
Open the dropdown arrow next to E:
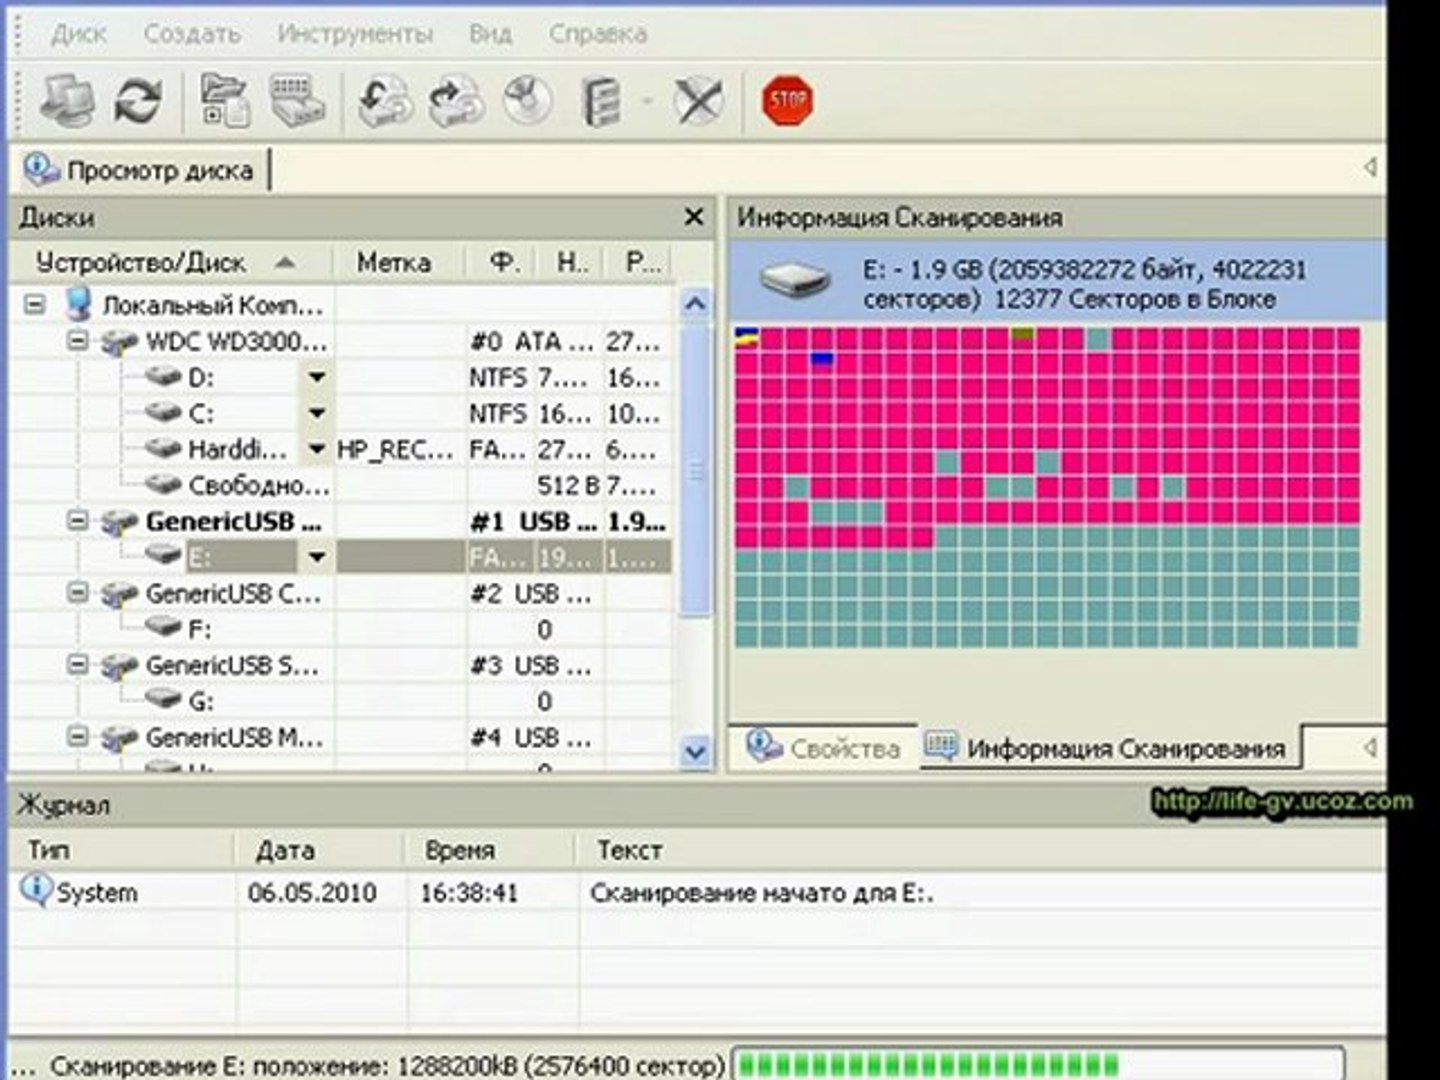(316, 557)
